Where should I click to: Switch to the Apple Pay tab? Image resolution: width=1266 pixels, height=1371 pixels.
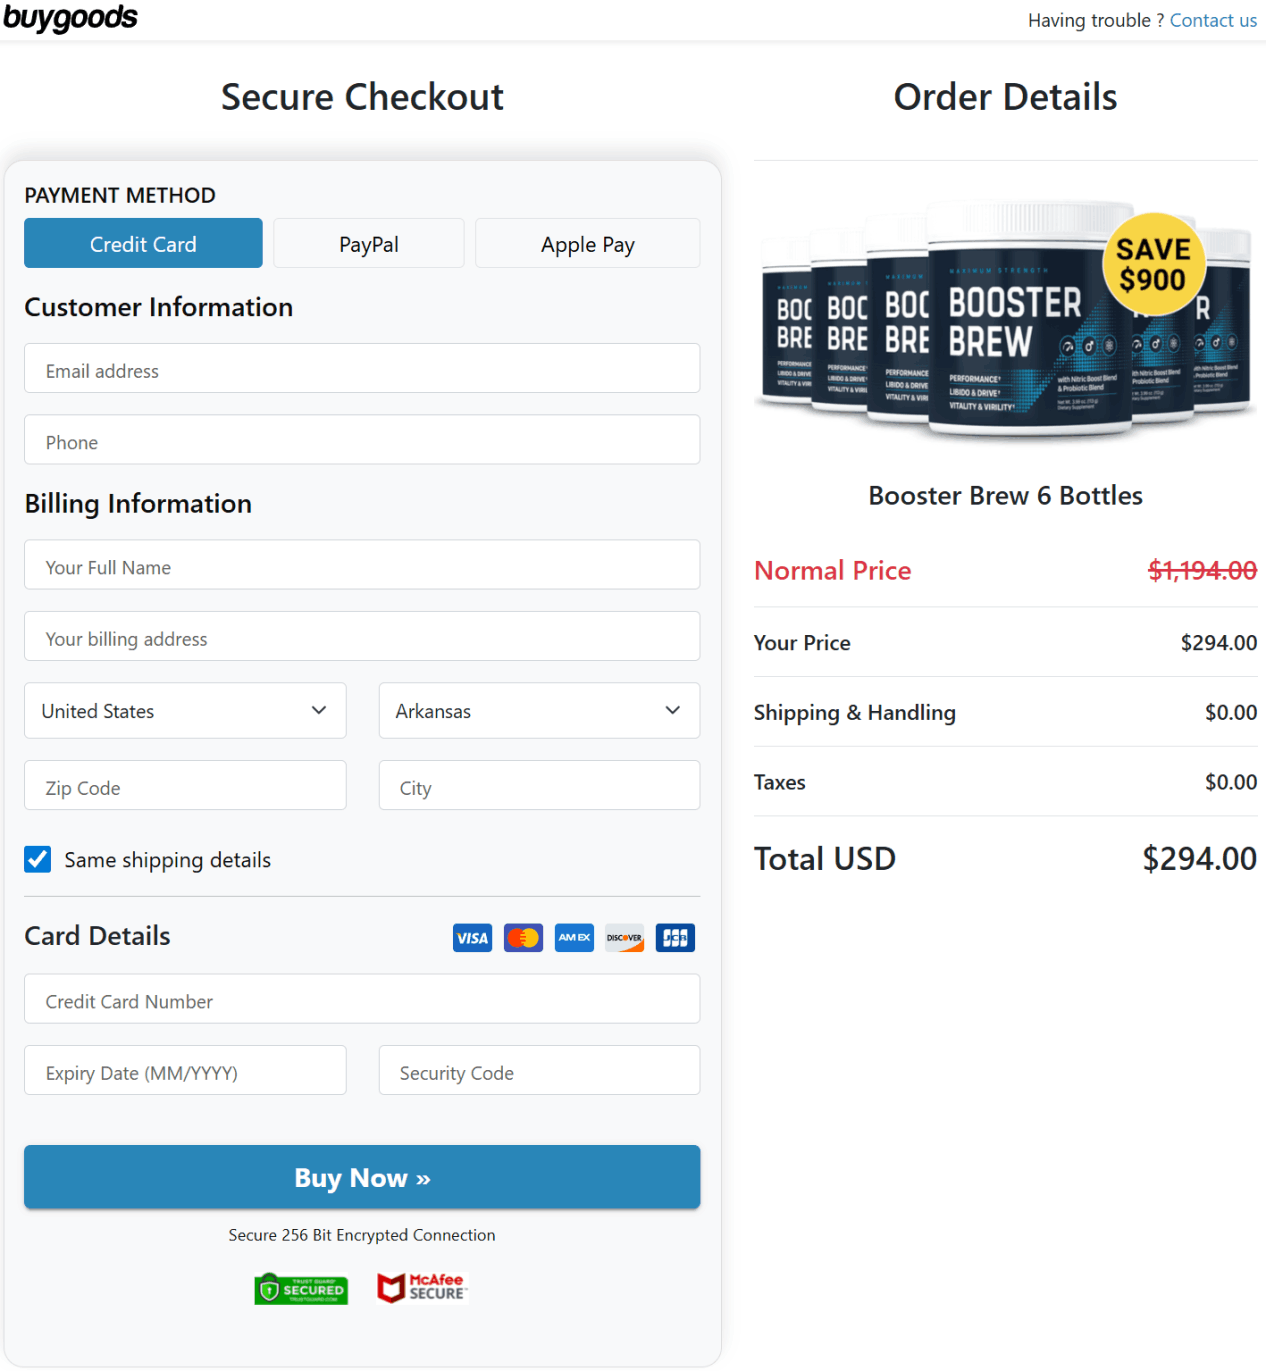587,243
